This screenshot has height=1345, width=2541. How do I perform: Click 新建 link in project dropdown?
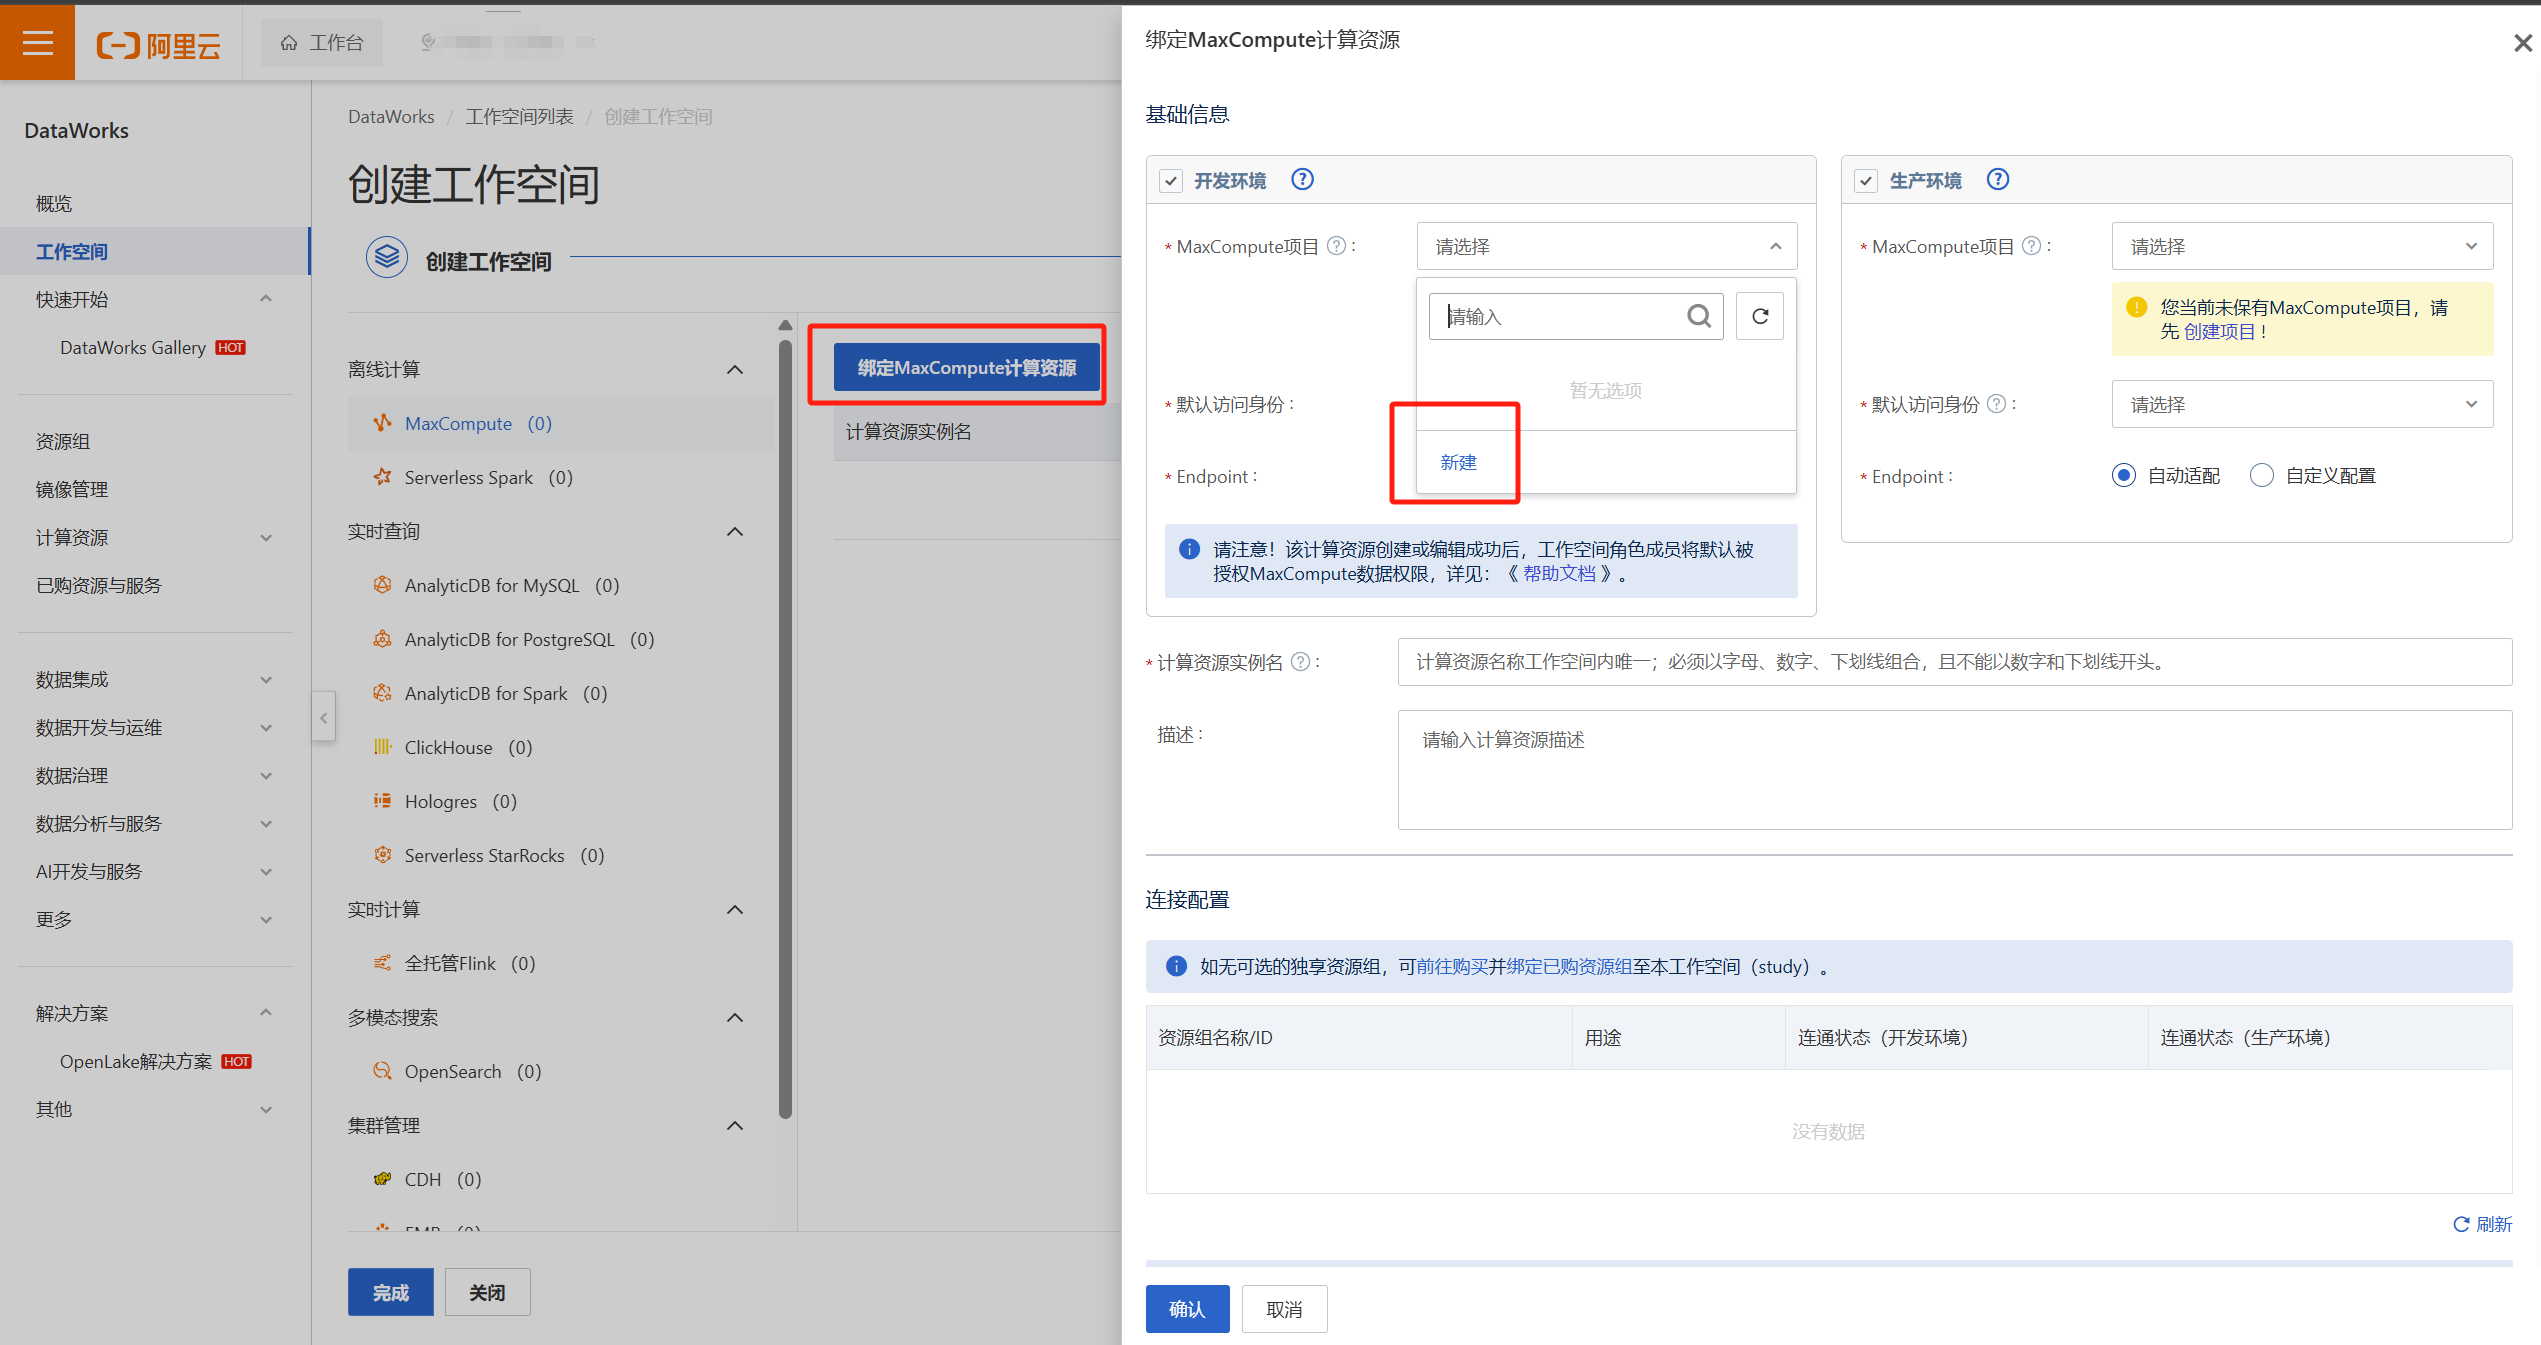click(x=1458, y=463)
